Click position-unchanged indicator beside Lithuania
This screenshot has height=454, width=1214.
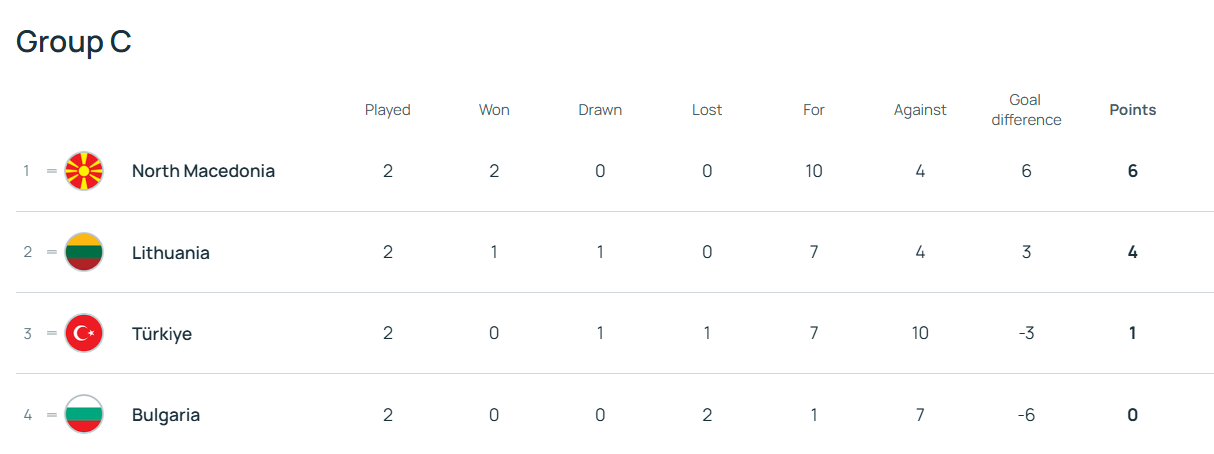click(x=52, y=252)
